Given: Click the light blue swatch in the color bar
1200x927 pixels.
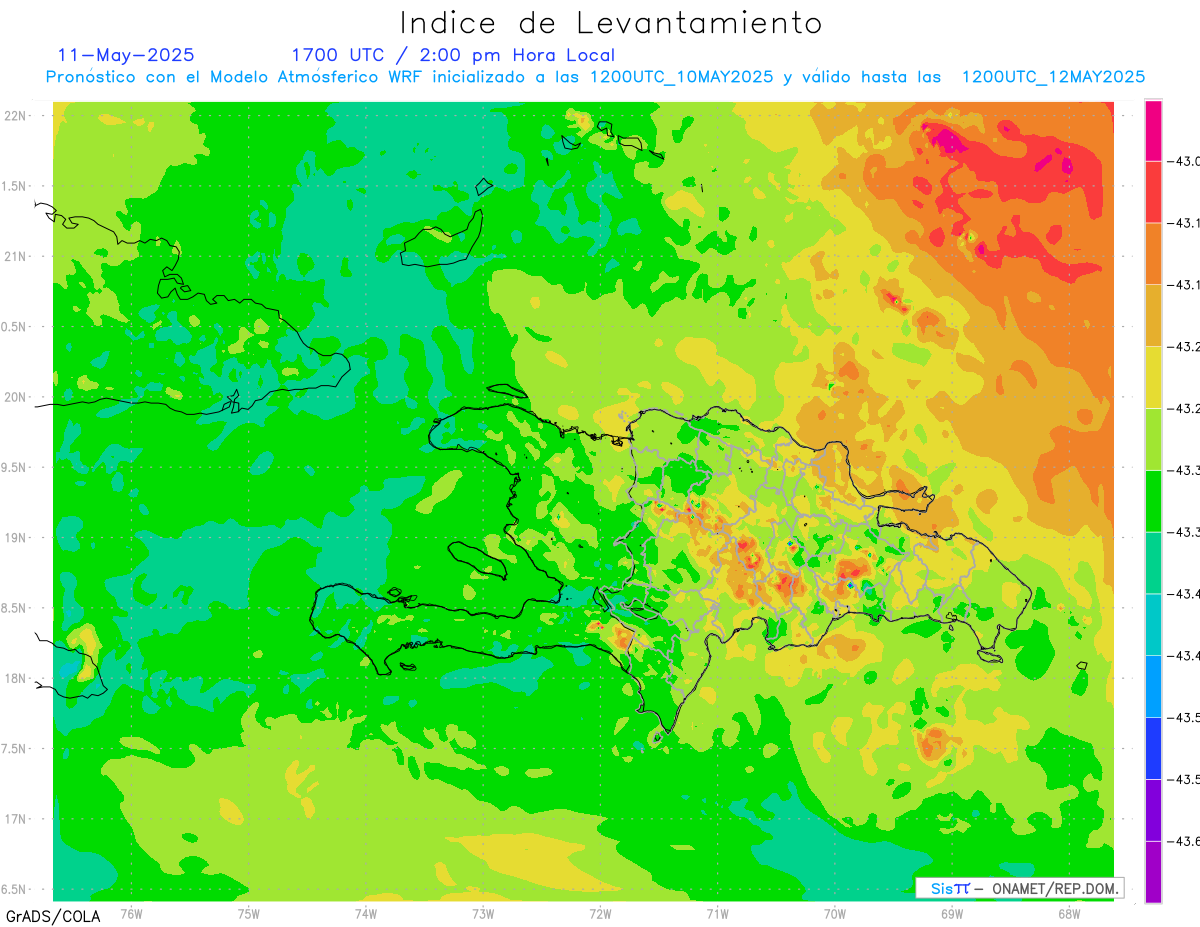Looking at the screenshot, I should [x=1153, y=686].
